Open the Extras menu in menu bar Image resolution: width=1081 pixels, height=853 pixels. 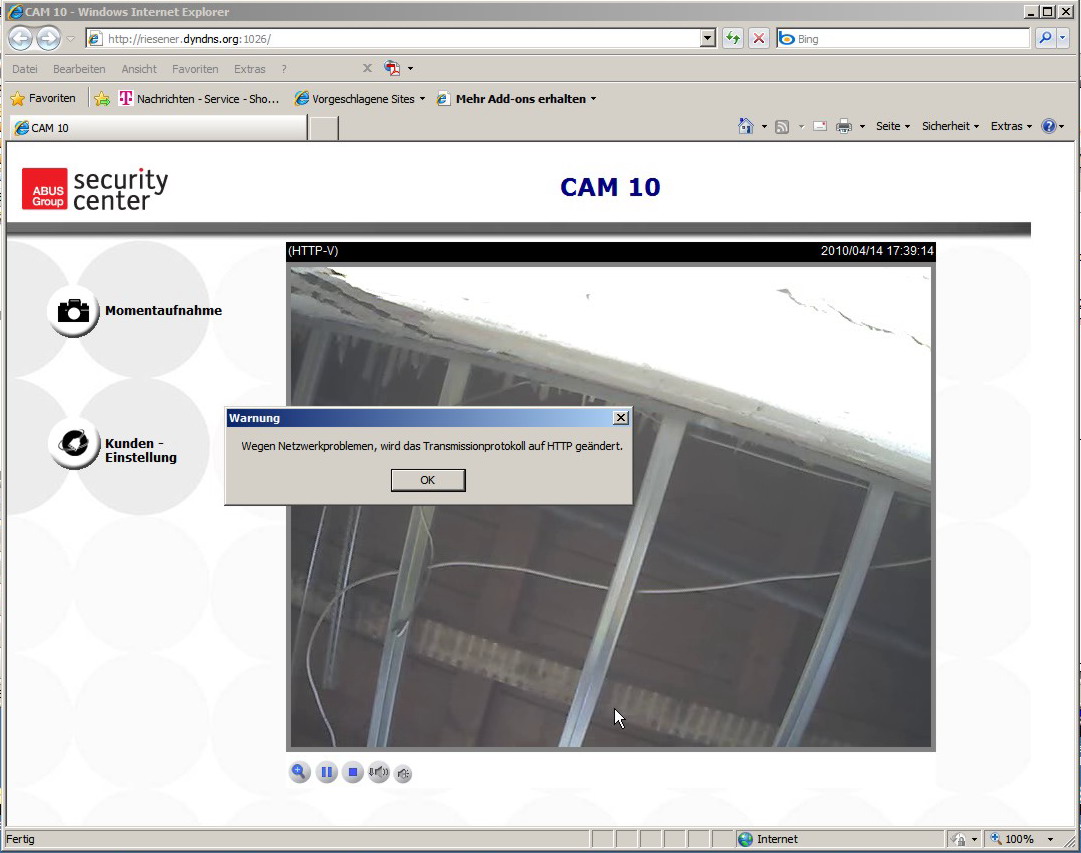[x=250, y=69]
